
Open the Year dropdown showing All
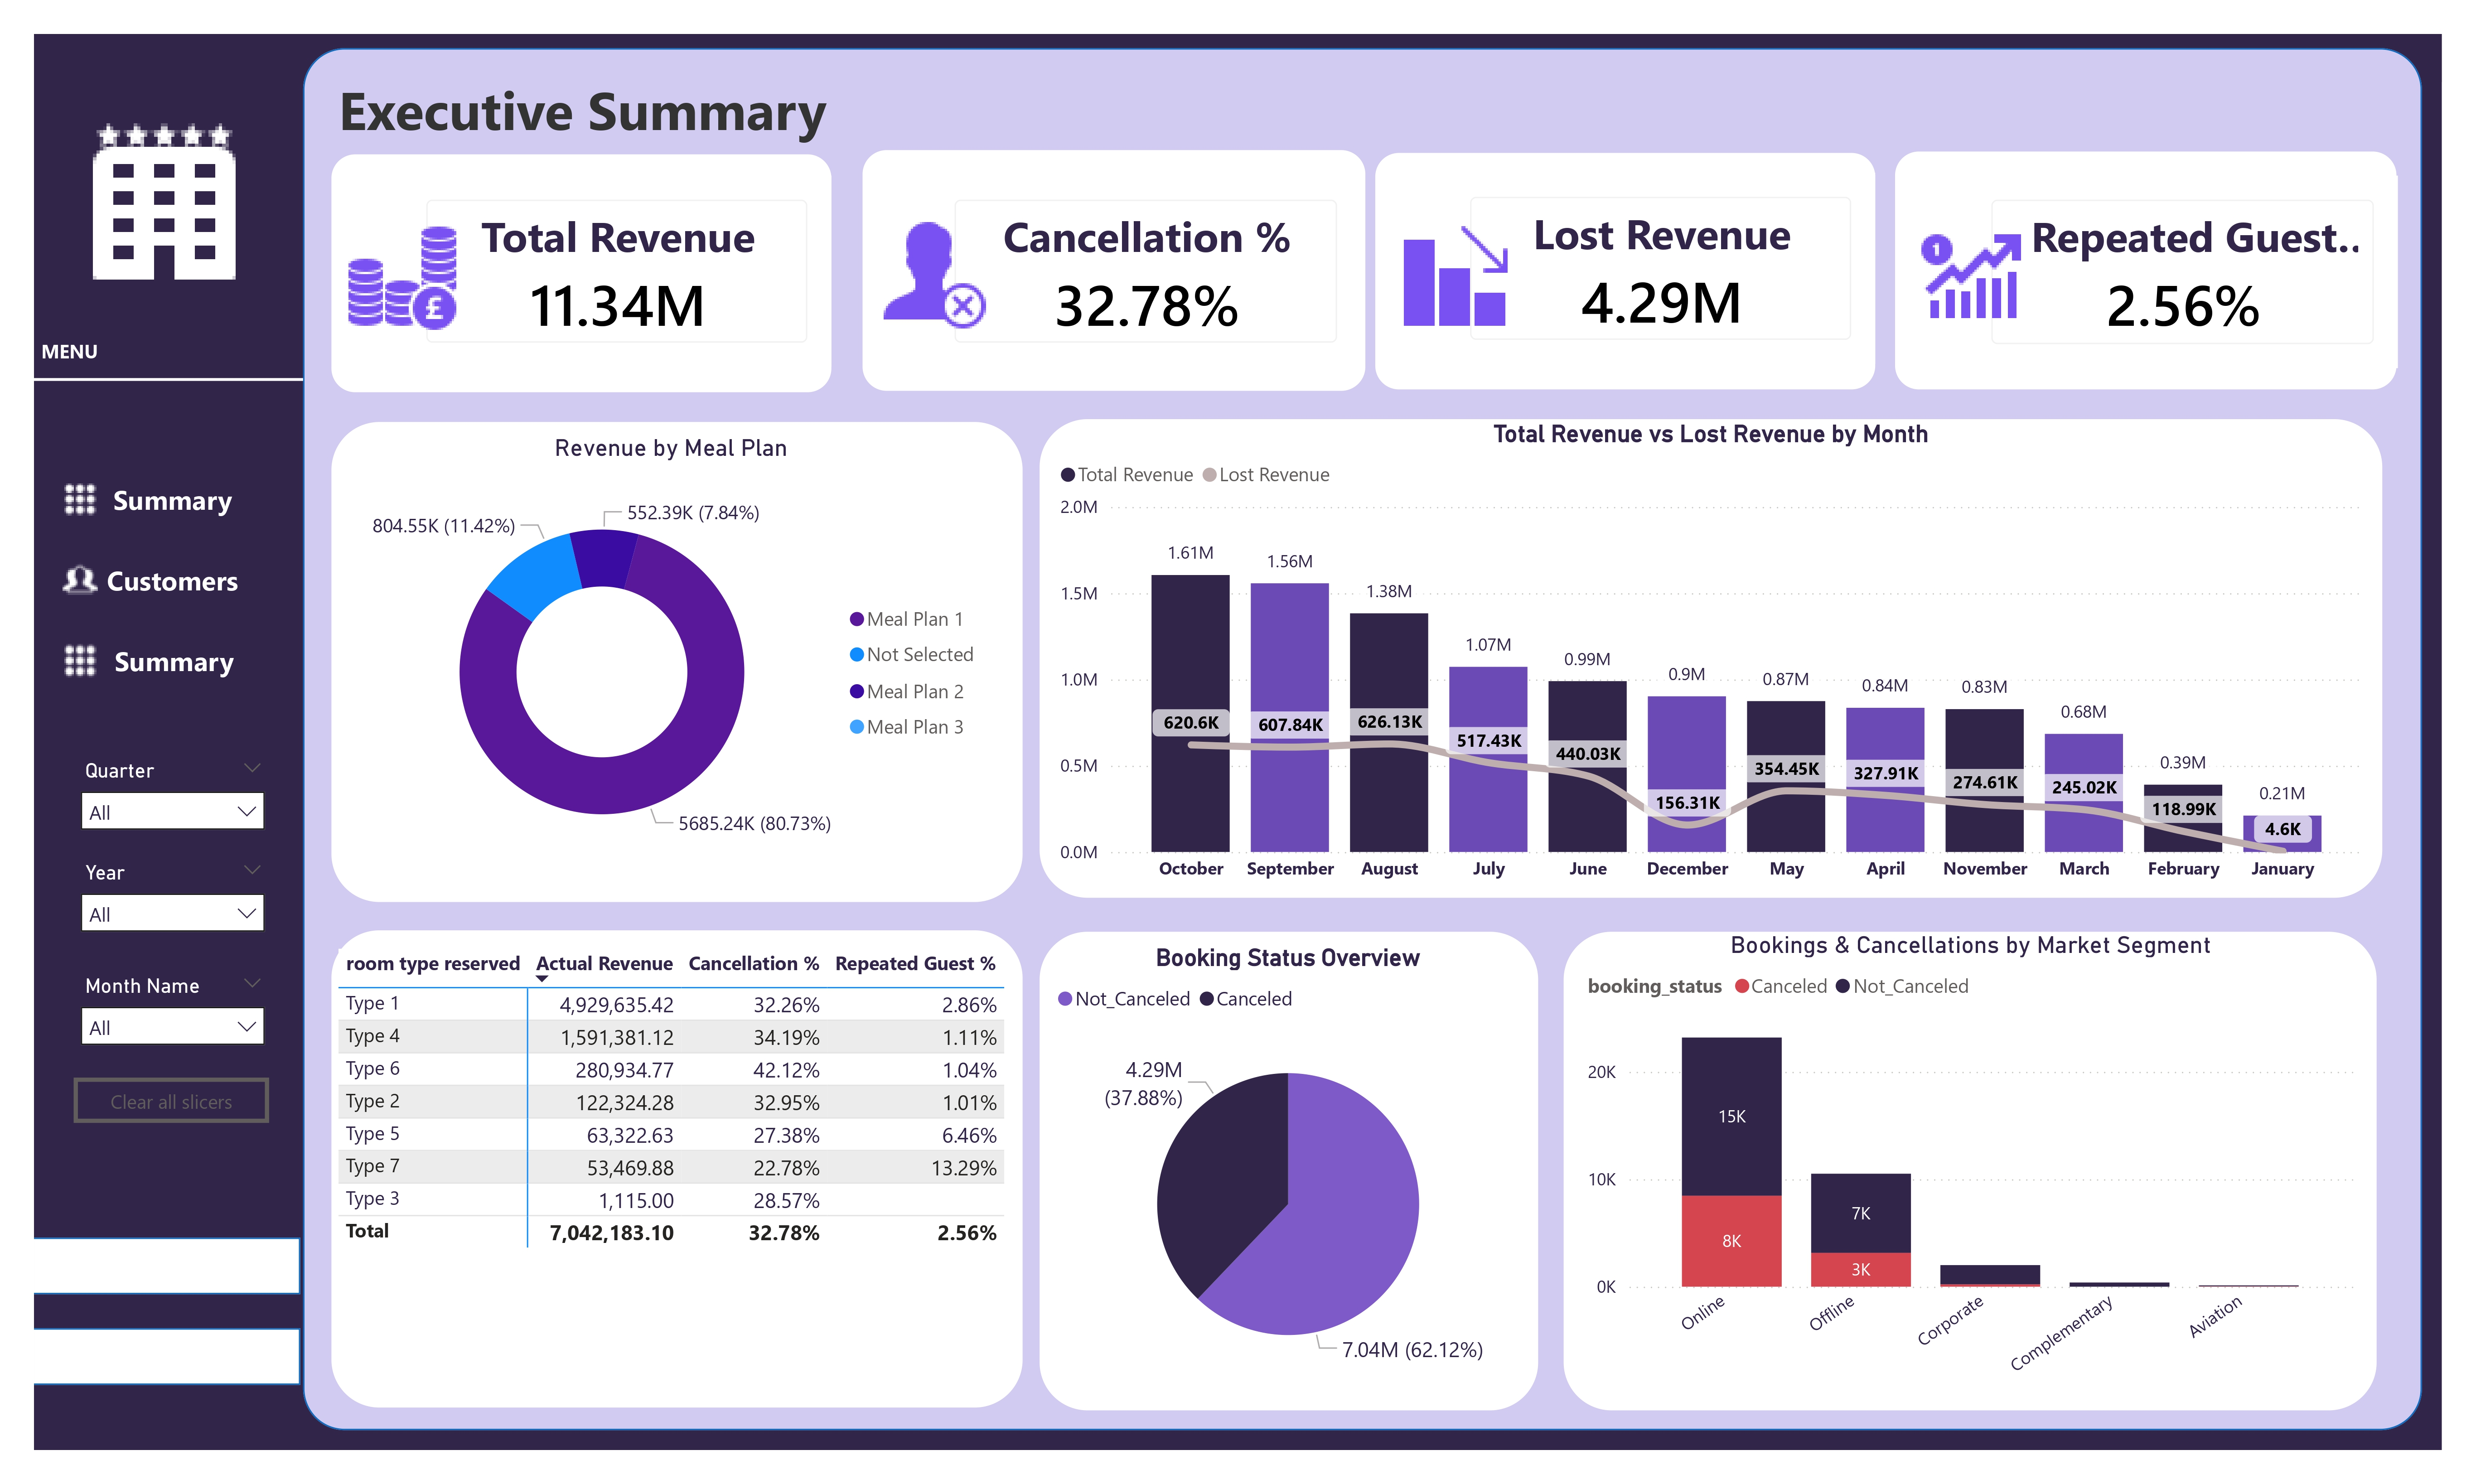[x=172, y=913]
